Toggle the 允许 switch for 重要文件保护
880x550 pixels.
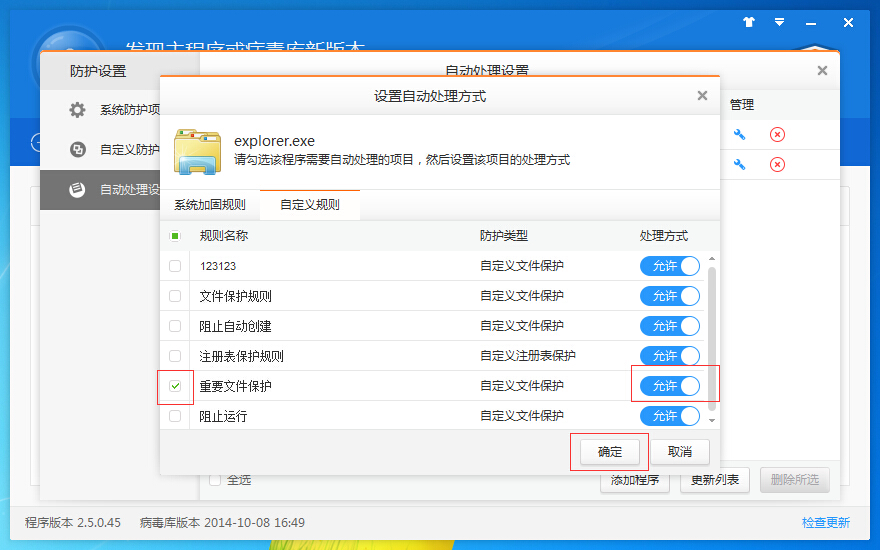click(669, 386)
